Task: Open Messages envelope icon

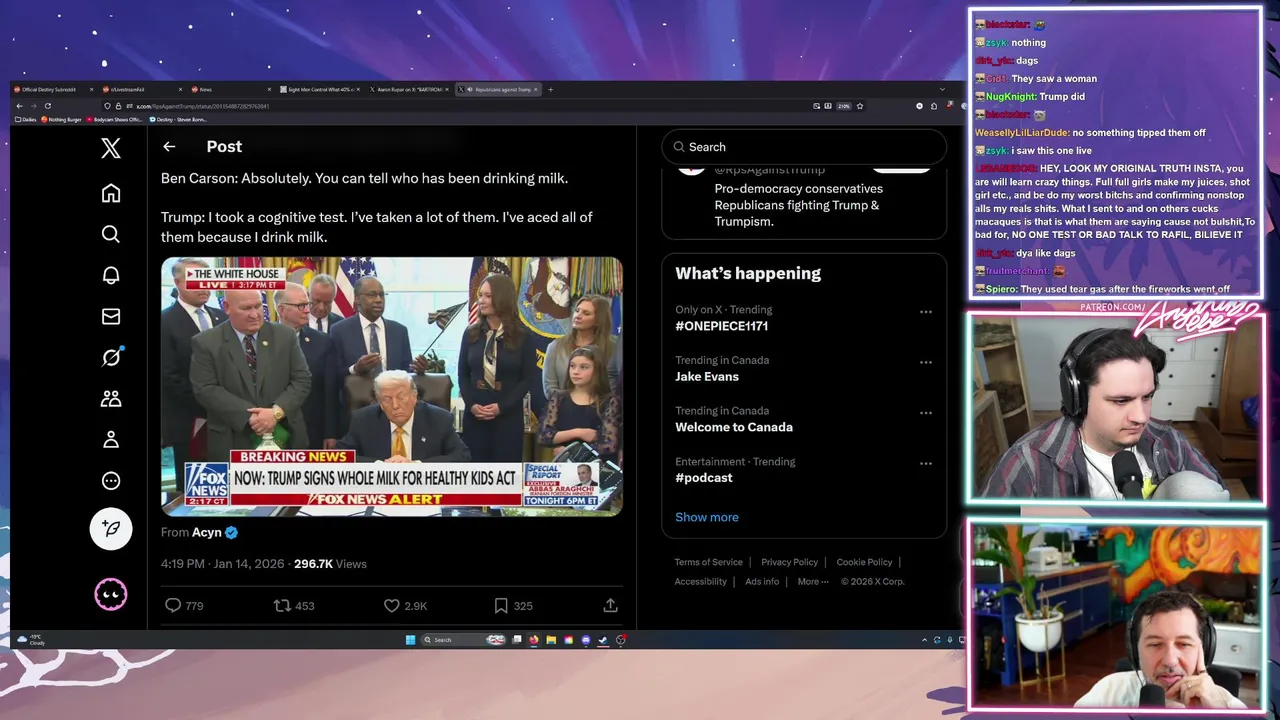Action: 111,316
